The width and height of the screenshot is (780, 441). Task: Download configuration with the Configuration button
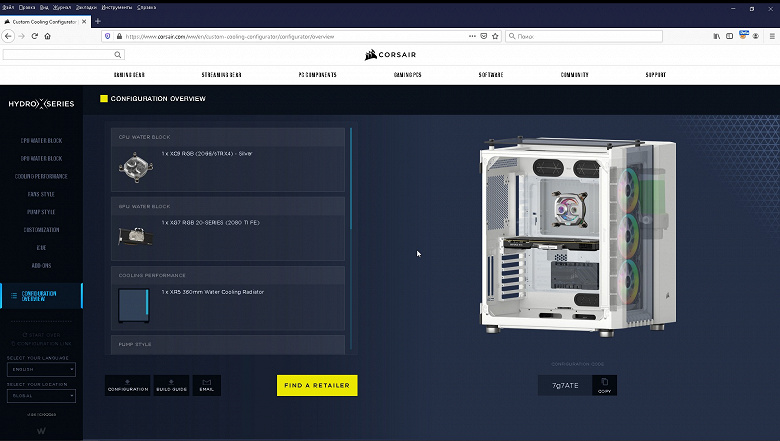point(127,385)
